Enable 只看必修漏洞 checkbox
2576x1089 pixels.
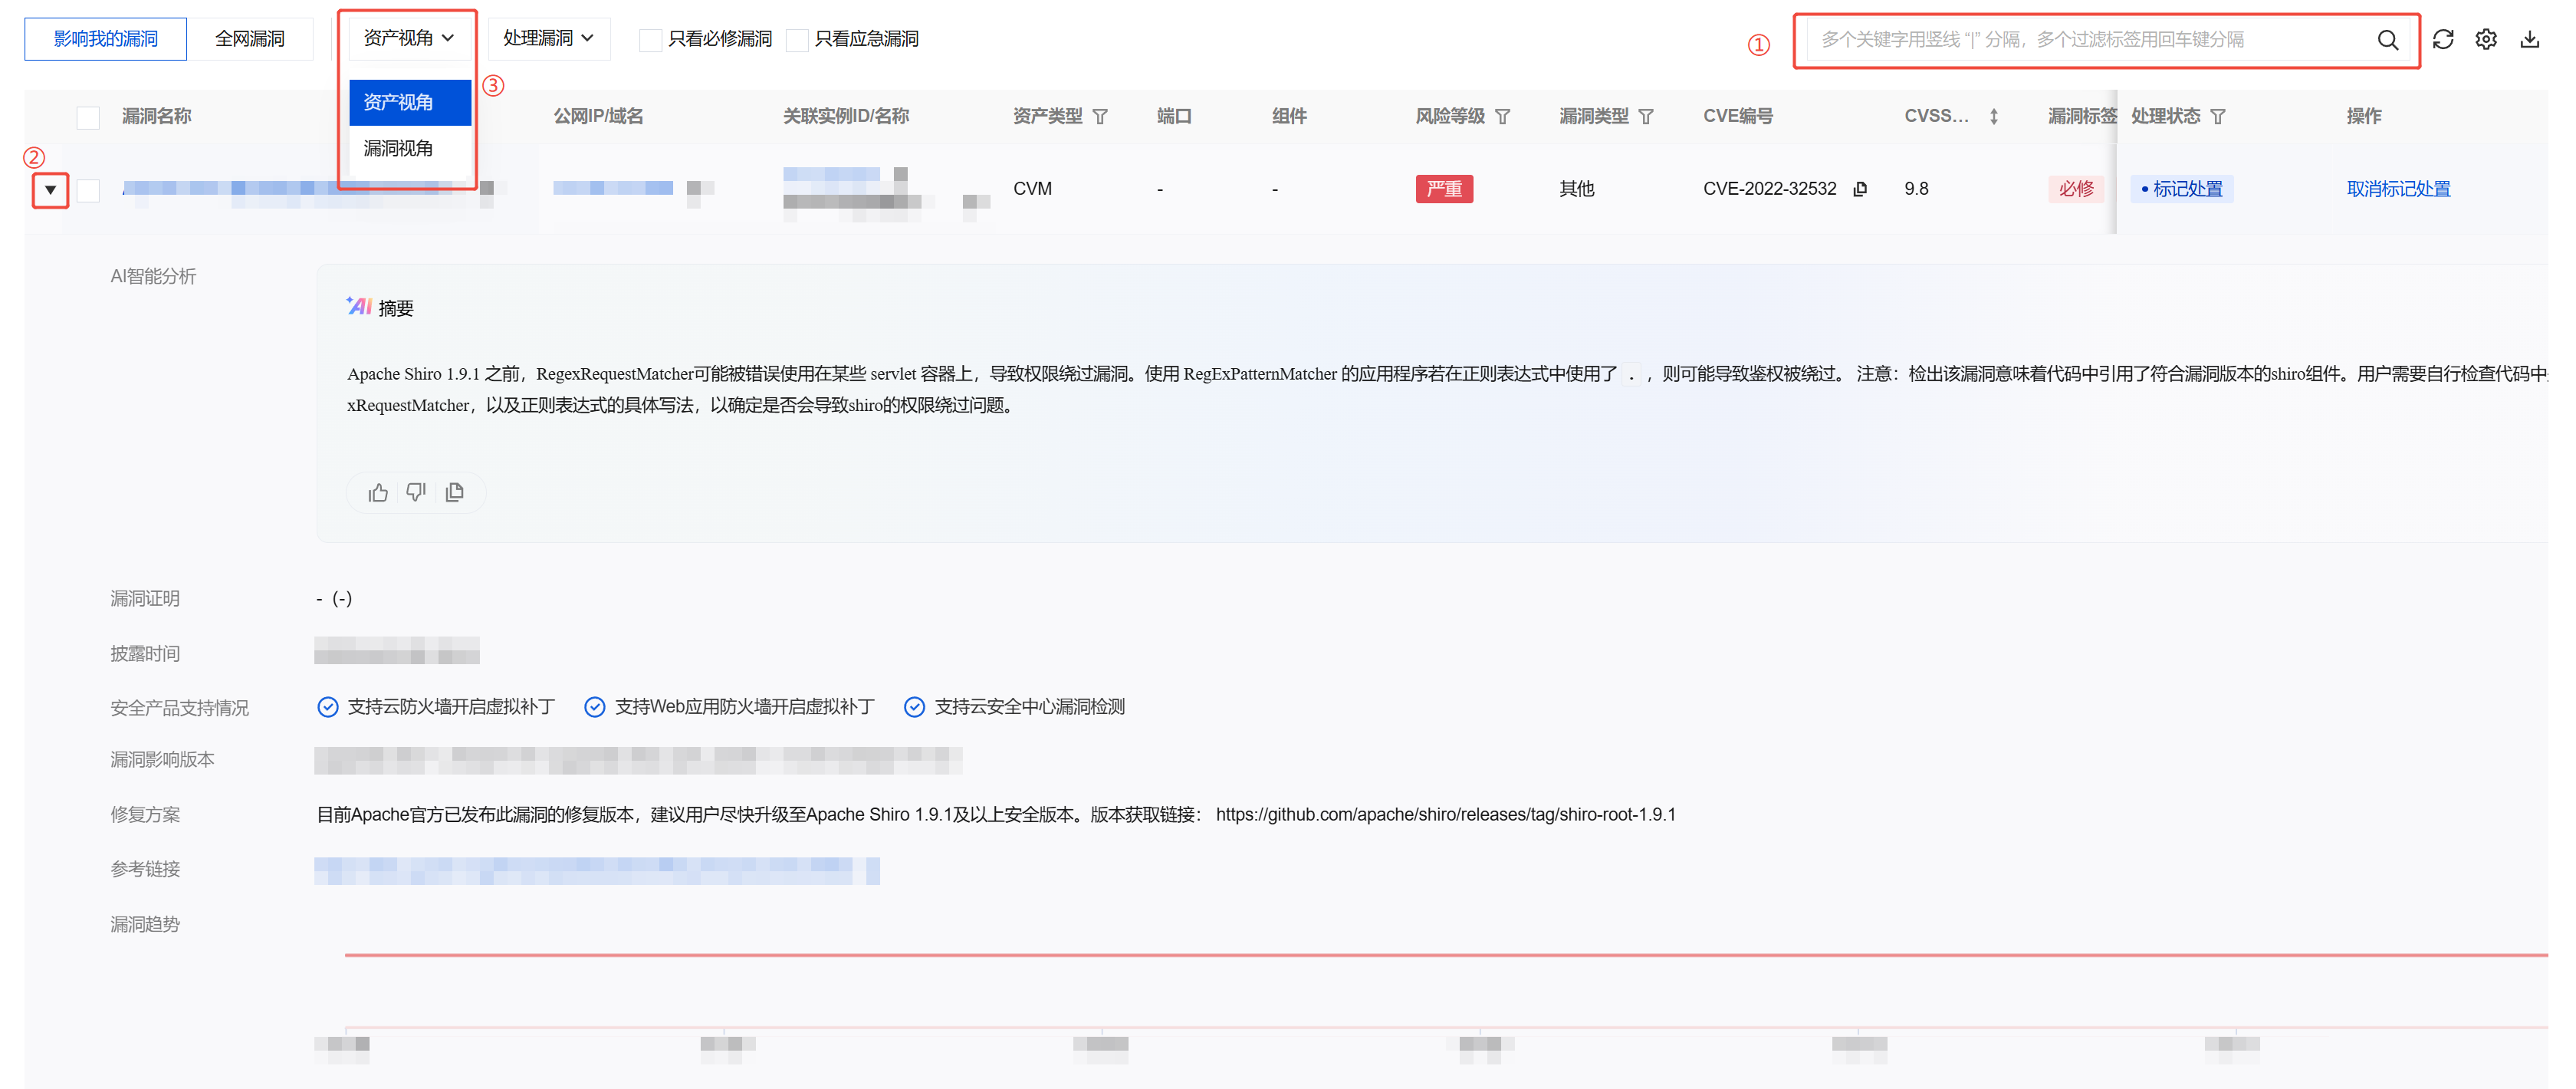[x=650, y=40]
